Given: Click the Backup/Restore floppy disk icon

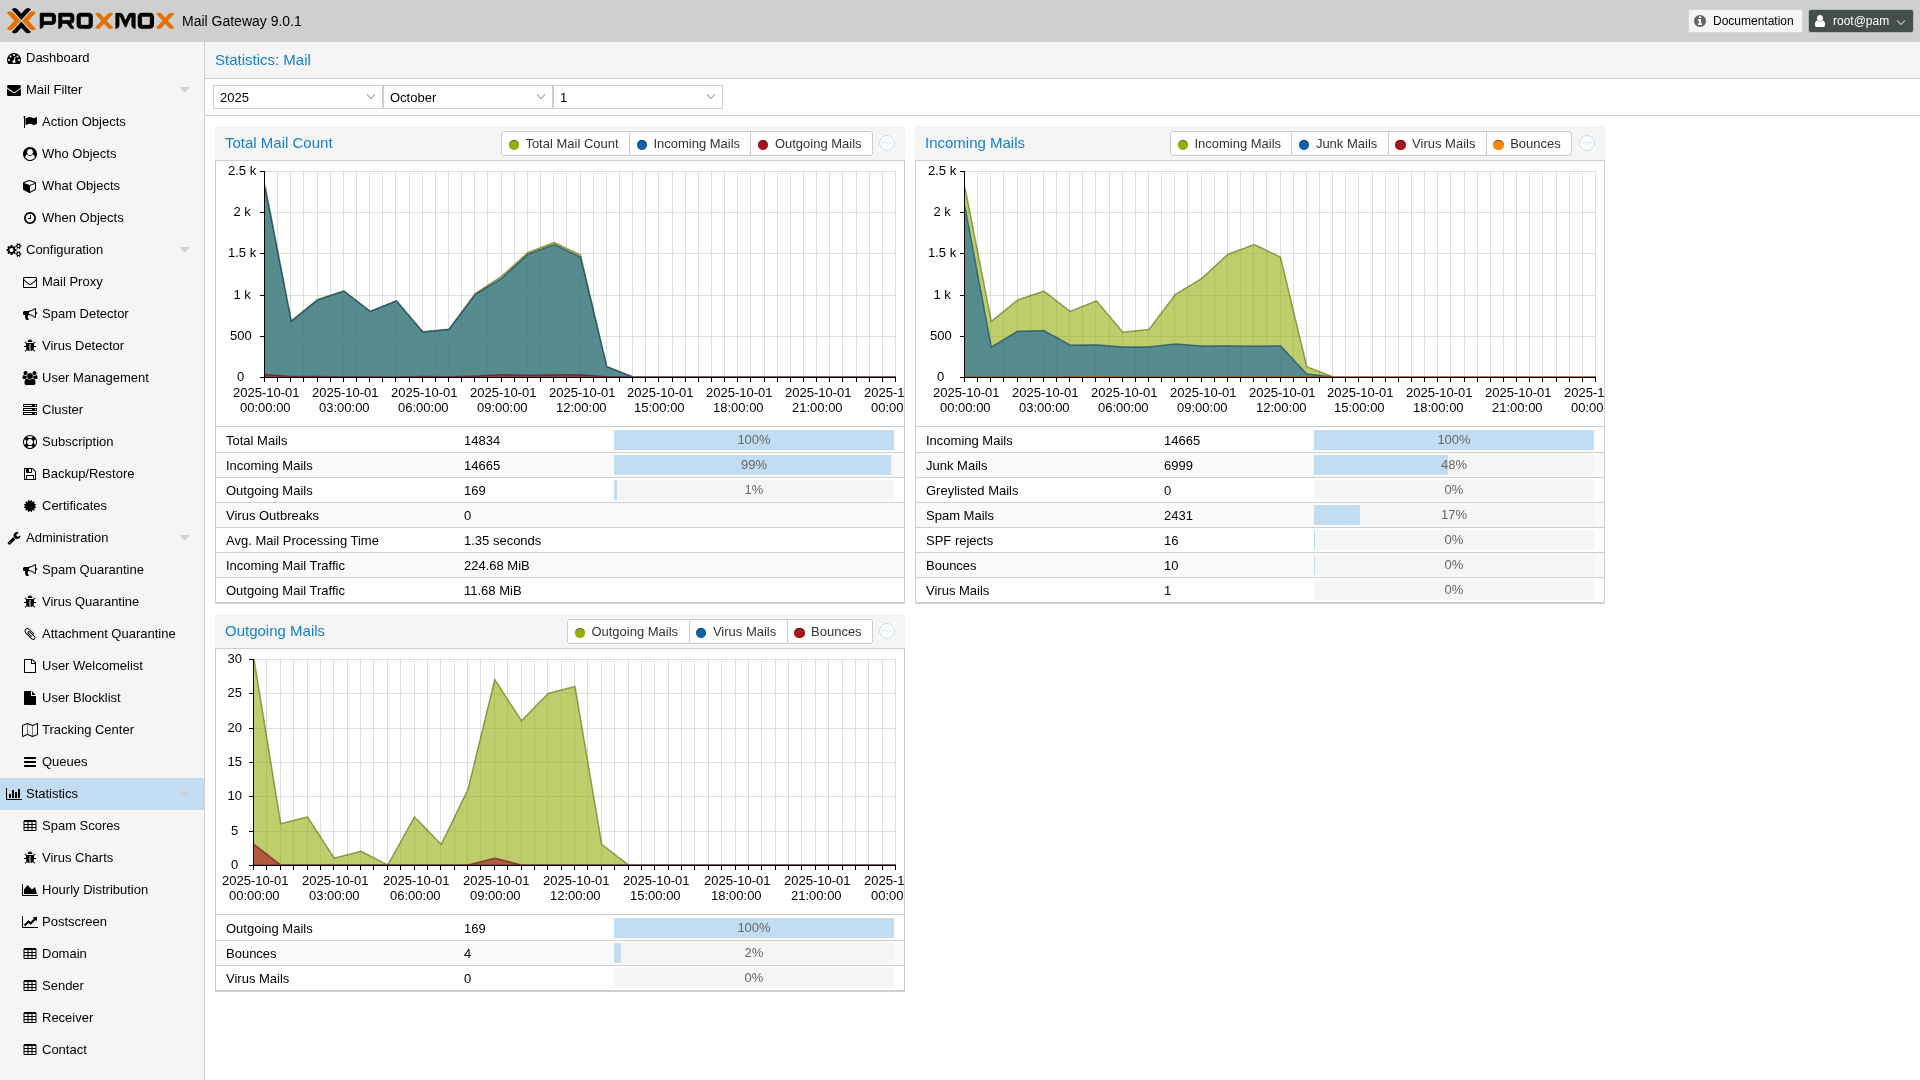Looking at the screenshot, I should (30, 474).
